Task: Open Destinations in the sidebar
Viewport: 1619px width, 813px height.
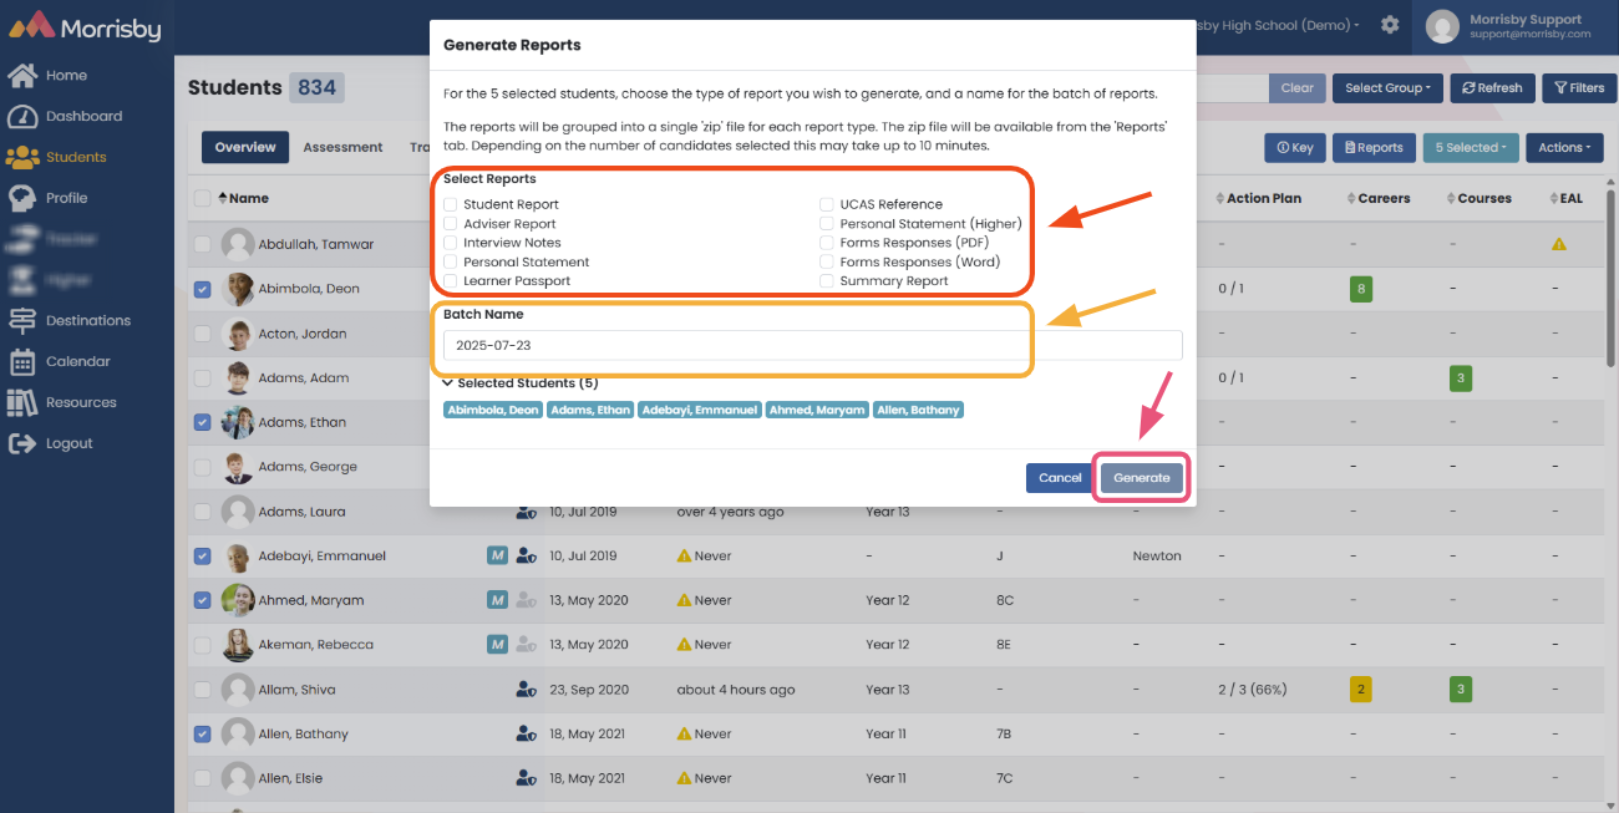Action: (70, 320)
